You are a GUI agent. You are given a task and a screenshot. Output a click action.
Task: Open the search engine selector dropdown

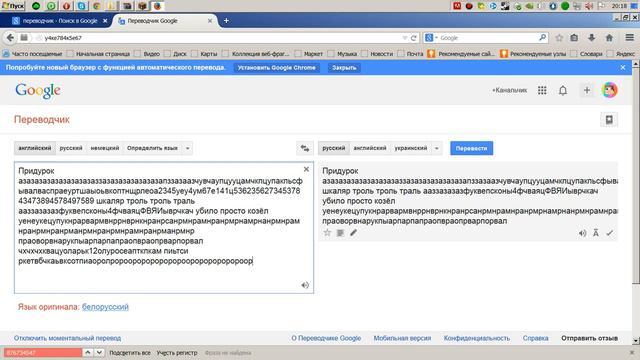431,38
